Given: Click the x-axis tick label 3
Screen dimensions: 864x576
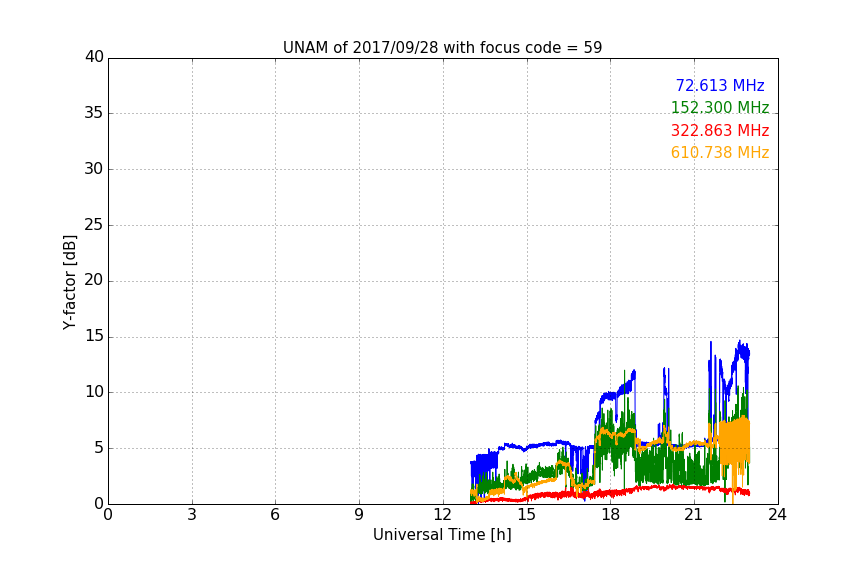Looking at the screenshot, I should [x=192, y=515].
